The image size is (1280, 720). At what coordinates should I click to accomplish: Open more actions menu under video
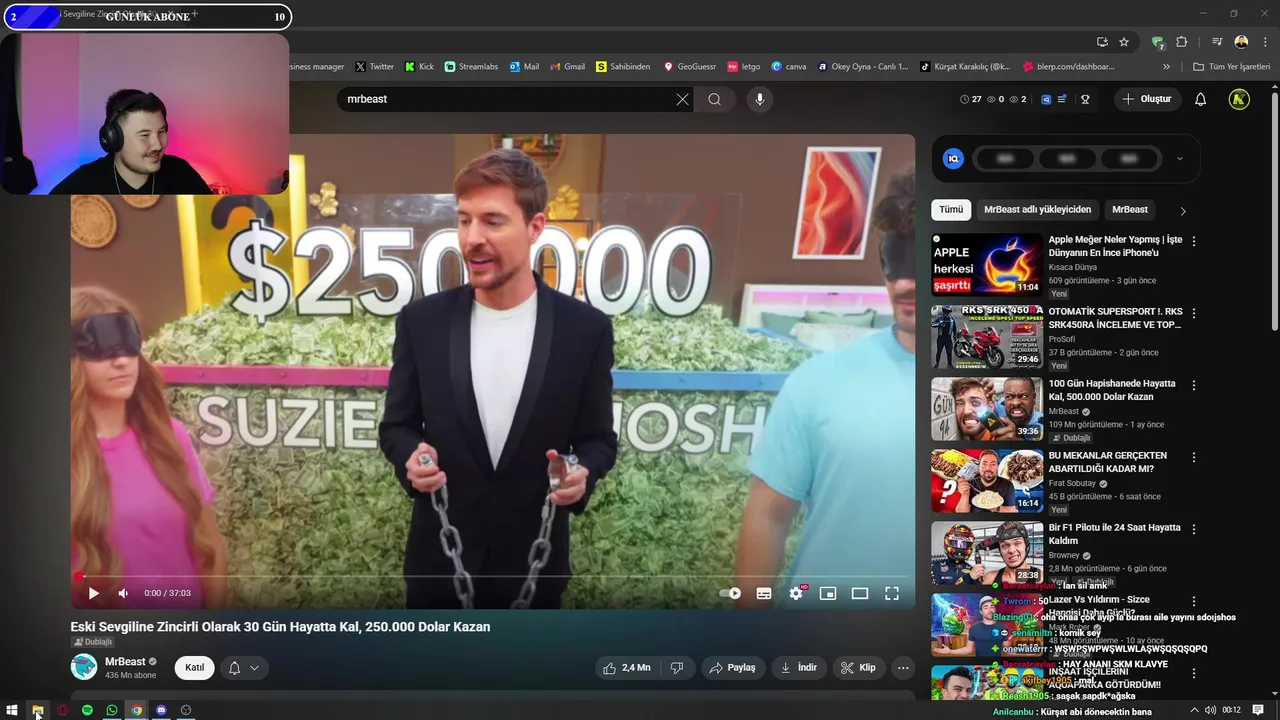pos(903,668)
